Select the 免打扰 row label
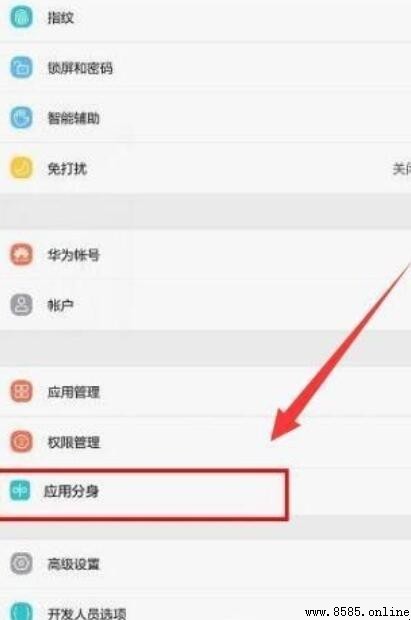Viewport: 411px width, 620px height. [67, 168]
